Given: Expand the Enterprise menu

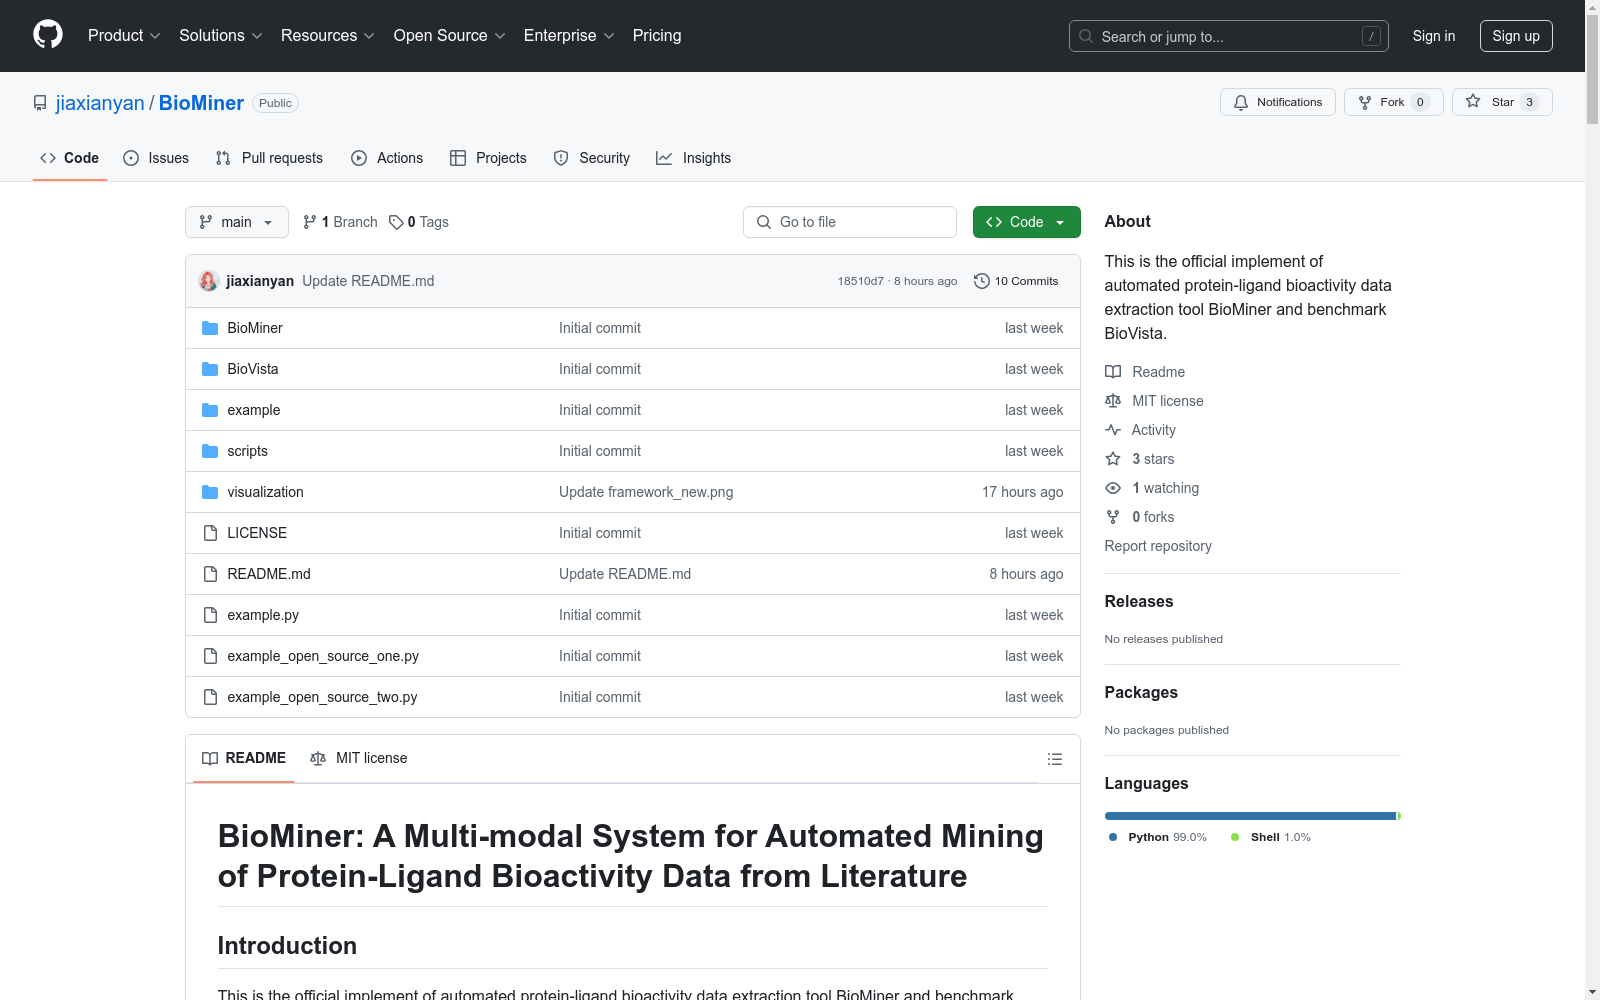Looking at the screenshot, I should (x=569, y=35).
